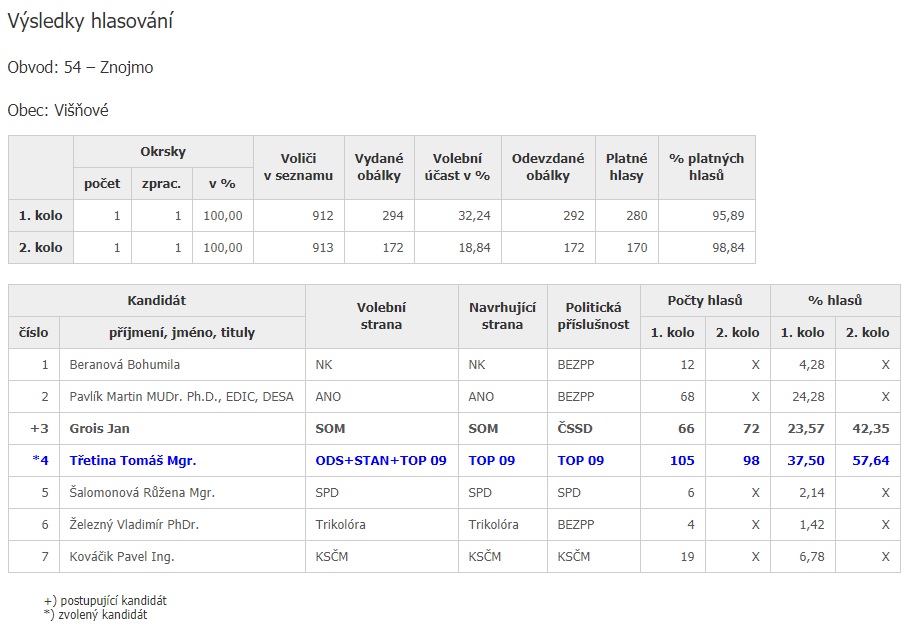Click the 'Okrsky' column group header
Screen dimensions: 916x628
163,152
